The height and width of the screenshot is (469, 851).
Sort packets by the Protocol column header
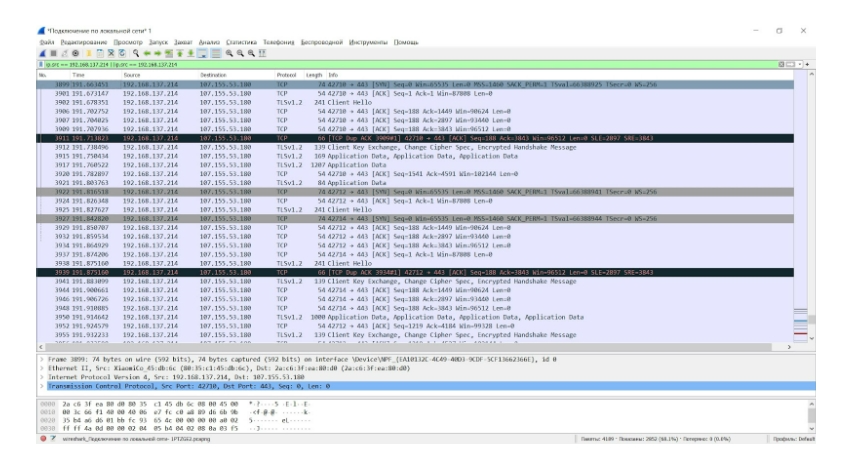pos(286,75)
